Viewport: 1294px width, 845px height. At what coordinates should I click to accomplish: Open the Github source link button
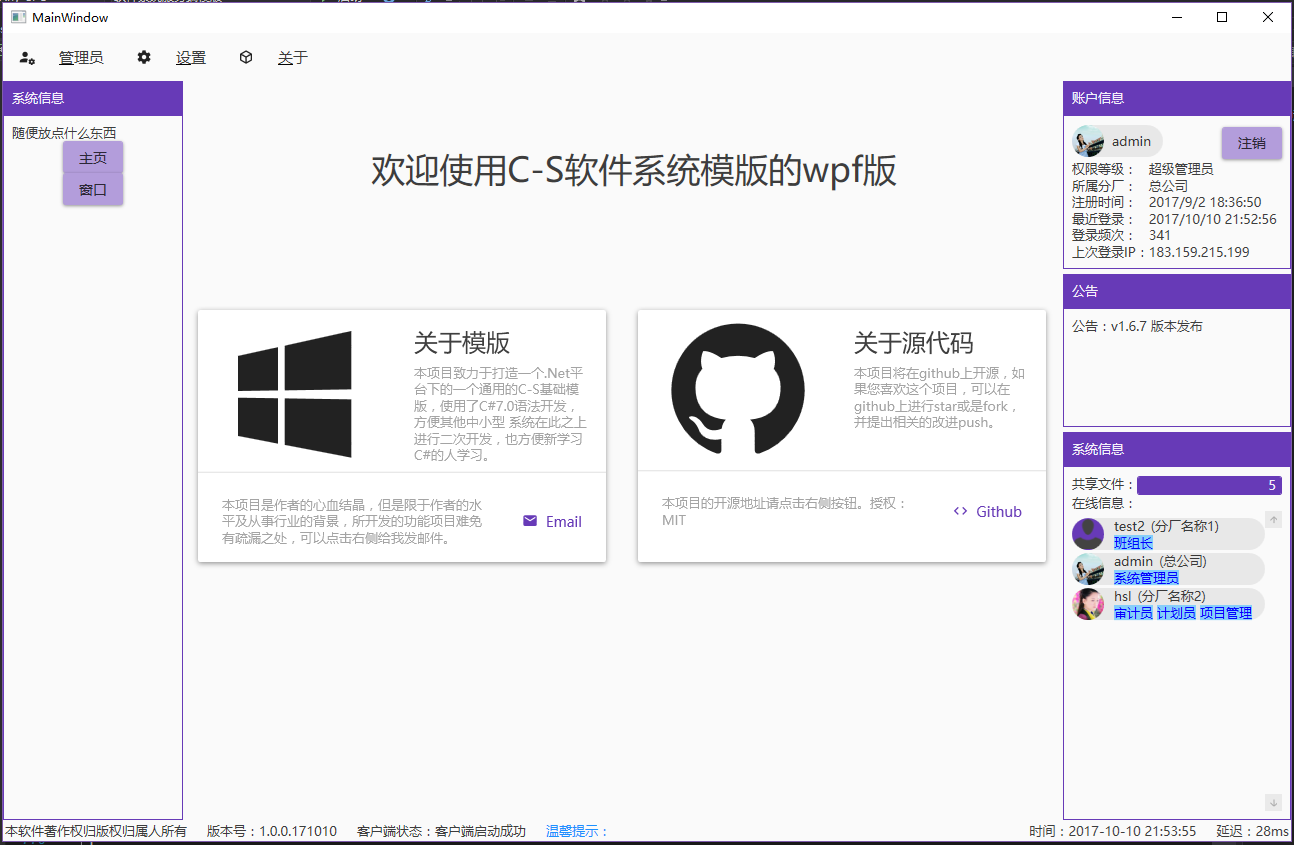(987, 511)
